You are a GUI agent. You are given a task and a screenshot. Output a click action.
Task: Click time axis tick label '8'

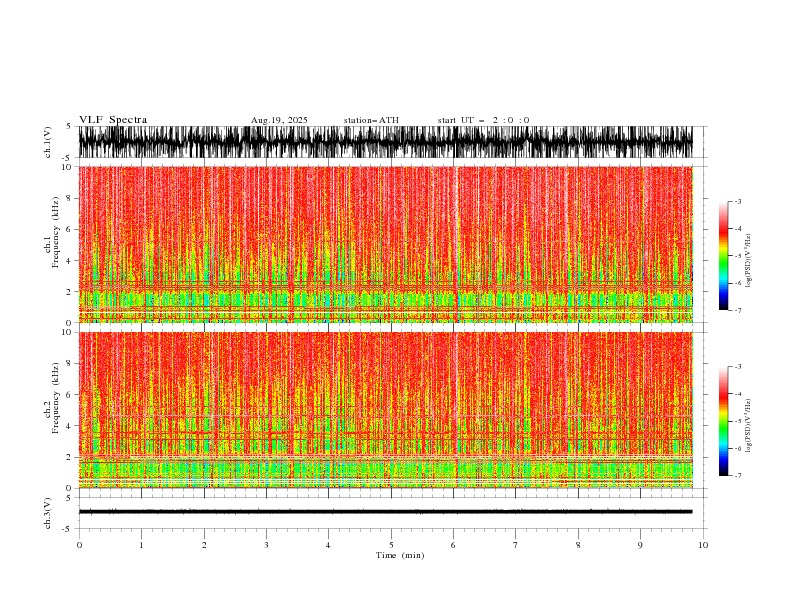tap(578, 545)
